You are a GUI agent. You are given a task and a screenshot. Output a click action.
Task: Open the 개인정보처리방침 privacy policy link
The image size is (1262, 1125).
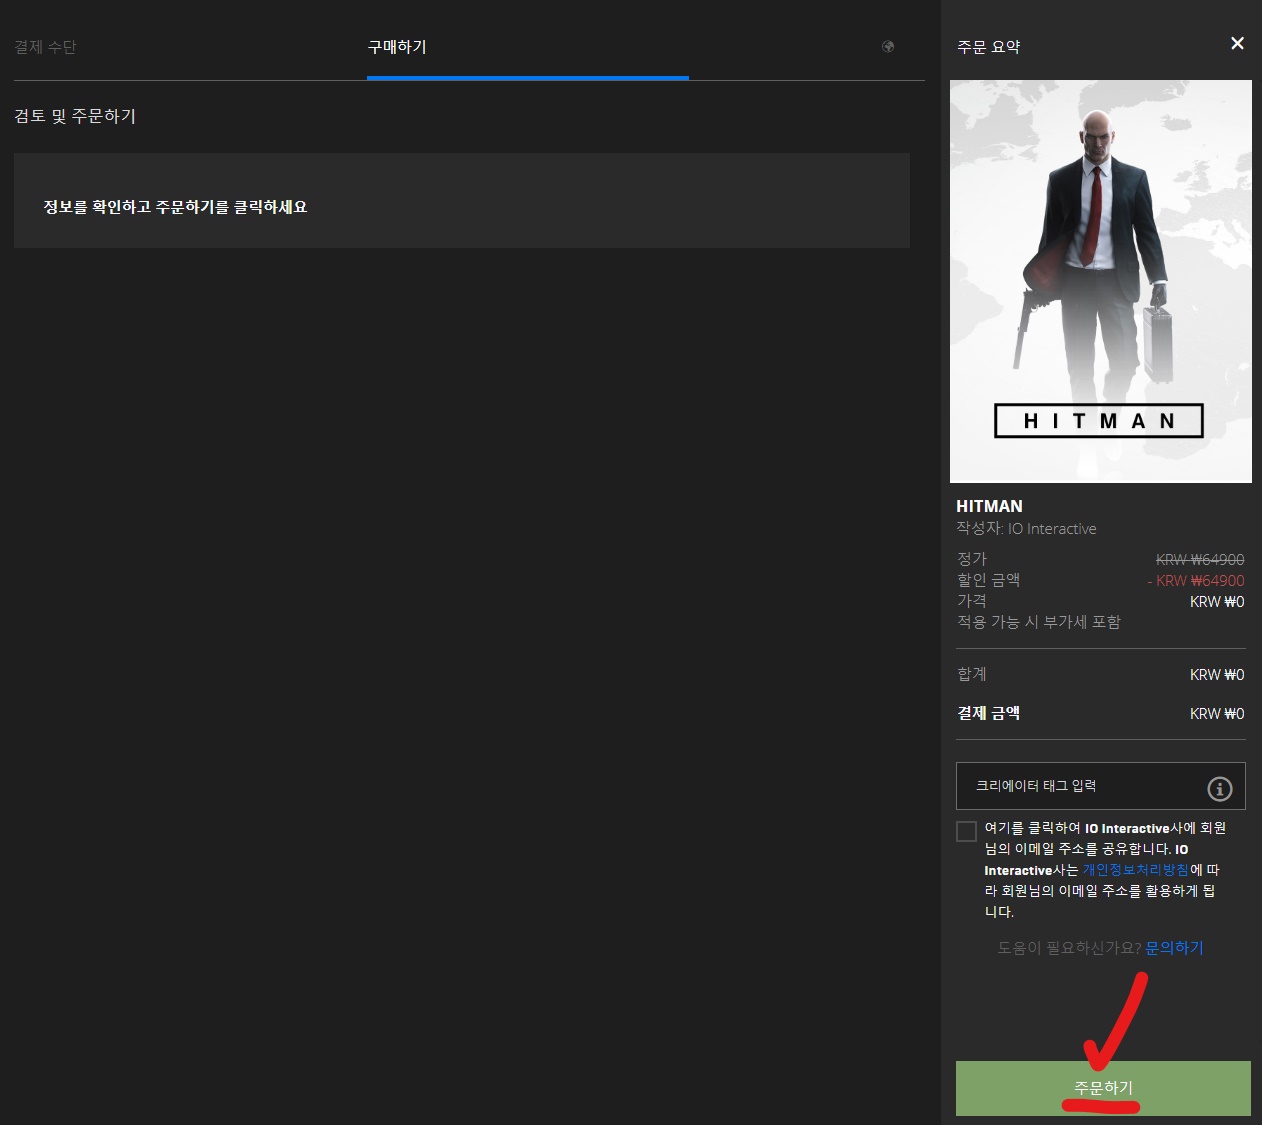(x=1135, y=870)
